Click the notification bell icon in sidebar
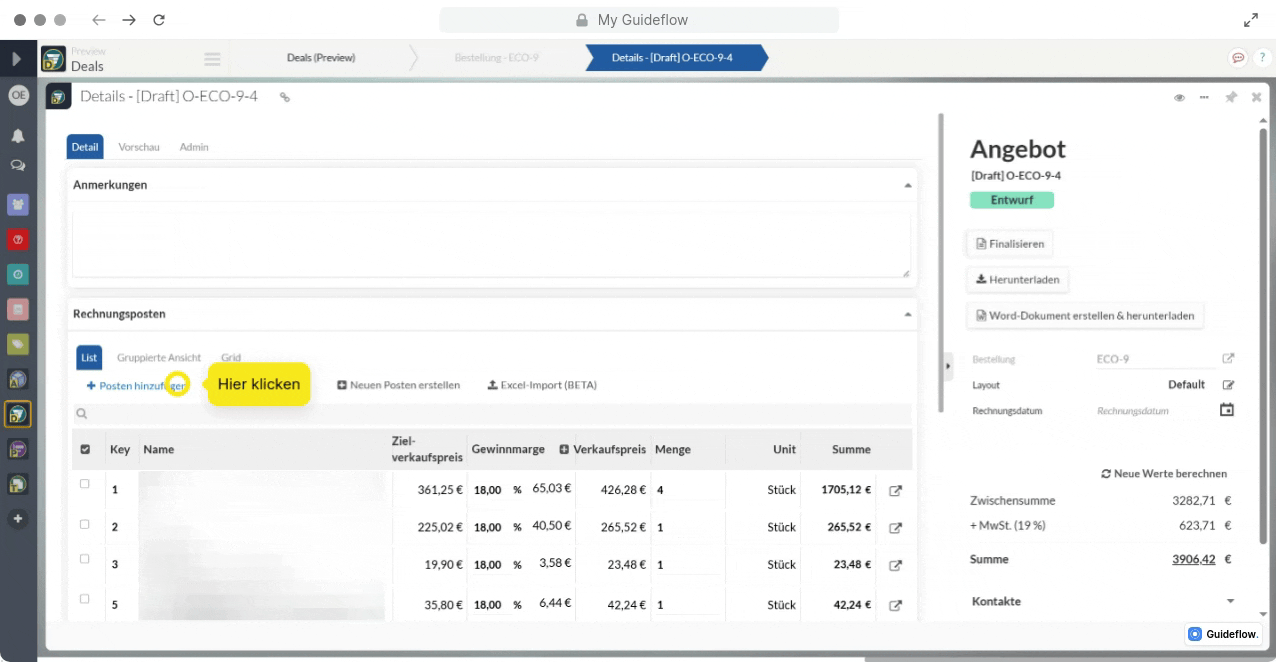Screen dimensions: 1276x662 18,136
